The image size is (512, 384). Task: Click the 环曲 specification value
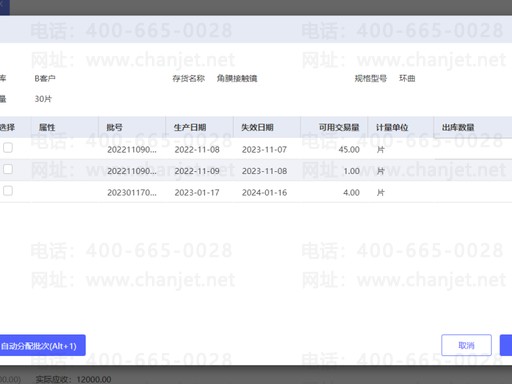[x=407, y=79]
